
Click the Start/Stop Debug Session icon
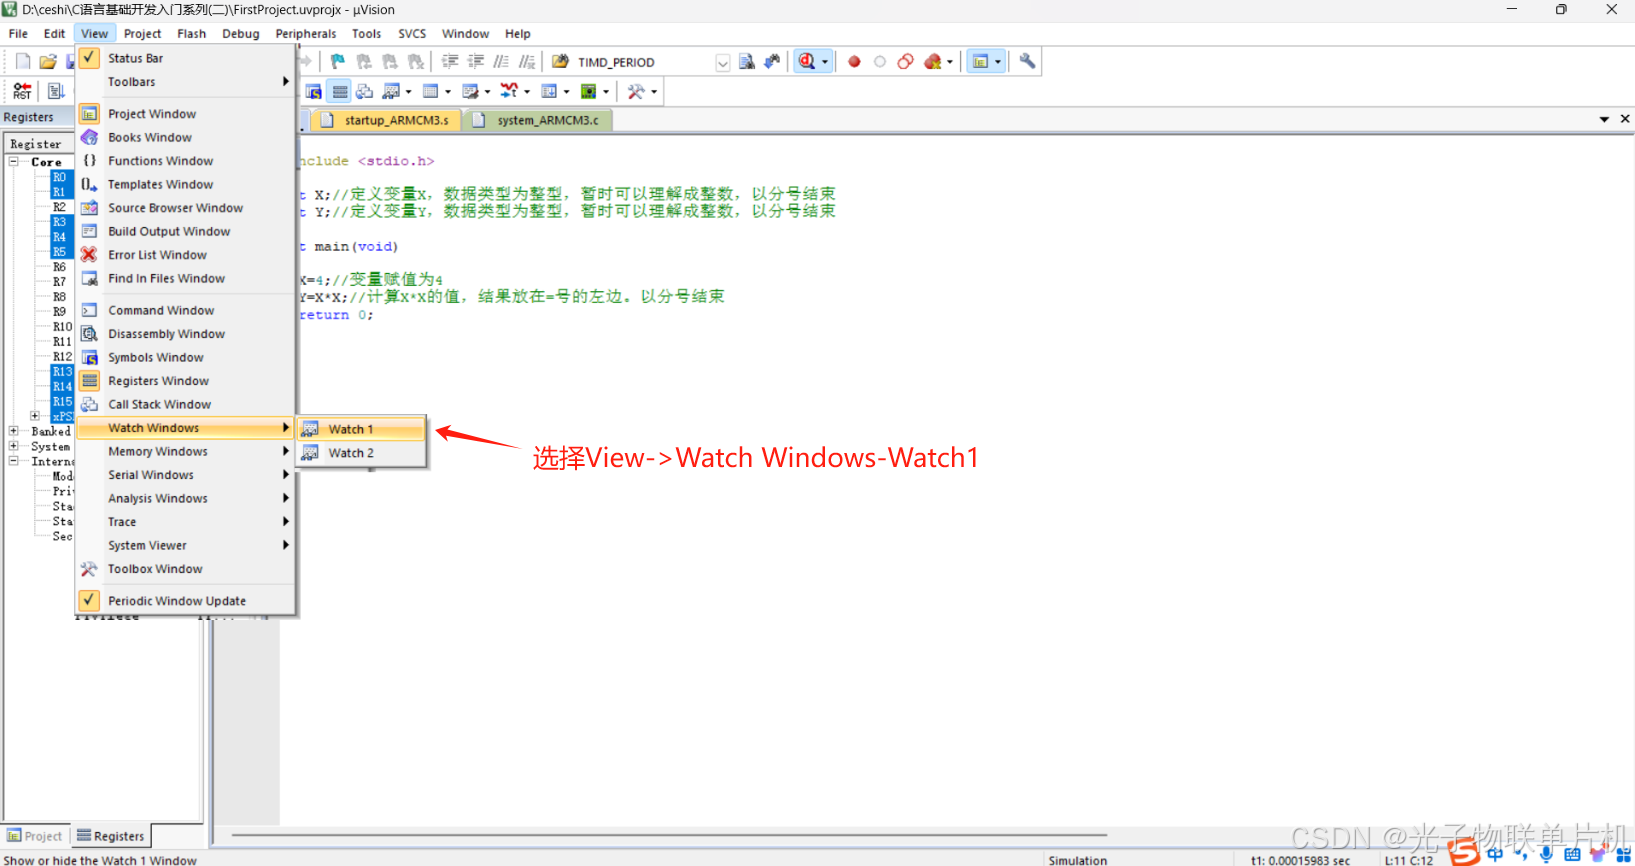[807, 62]
